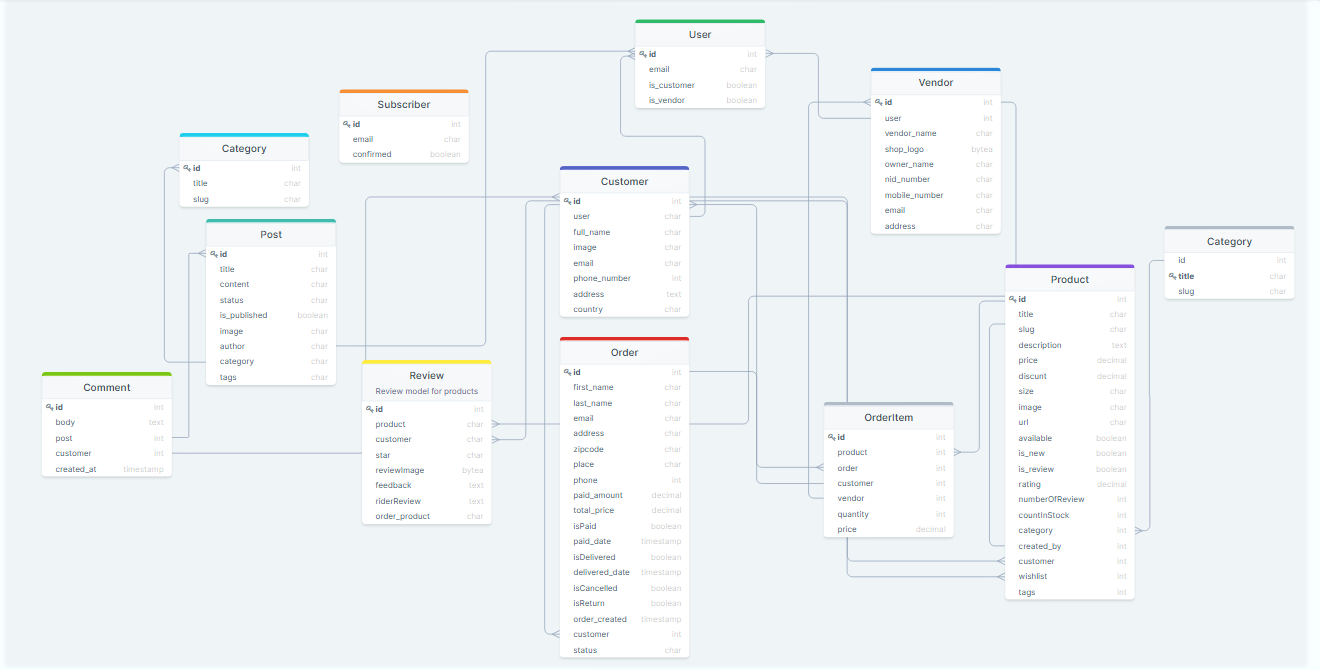Image resolution: width=1320 pixels, height=670 pixels.
Task: Select the Comment table's primary key icon
Action: click(50, 407)
